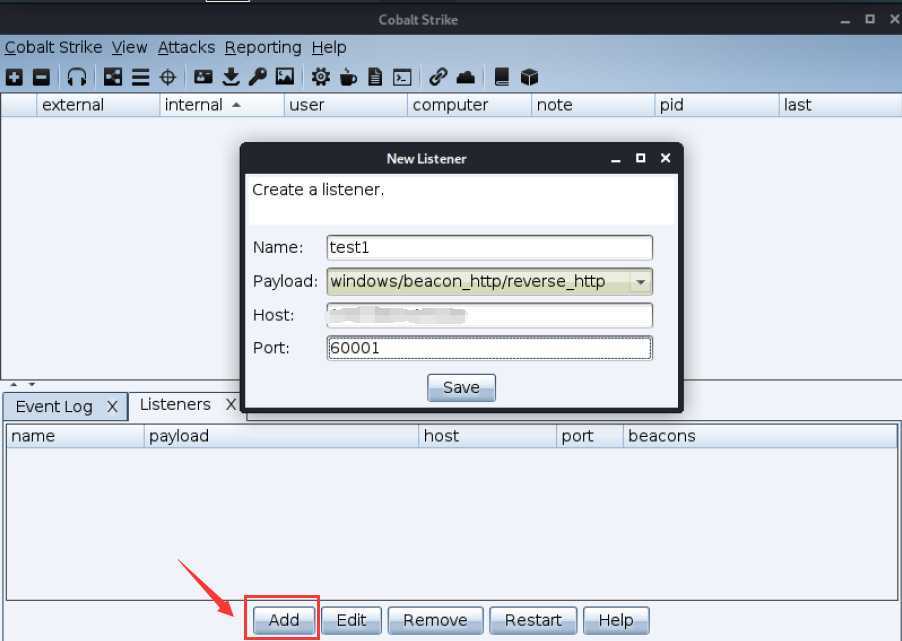Switch to the pivot graph view icon
This screenshot has height=641, width=902.
click(x=113, y=77)
